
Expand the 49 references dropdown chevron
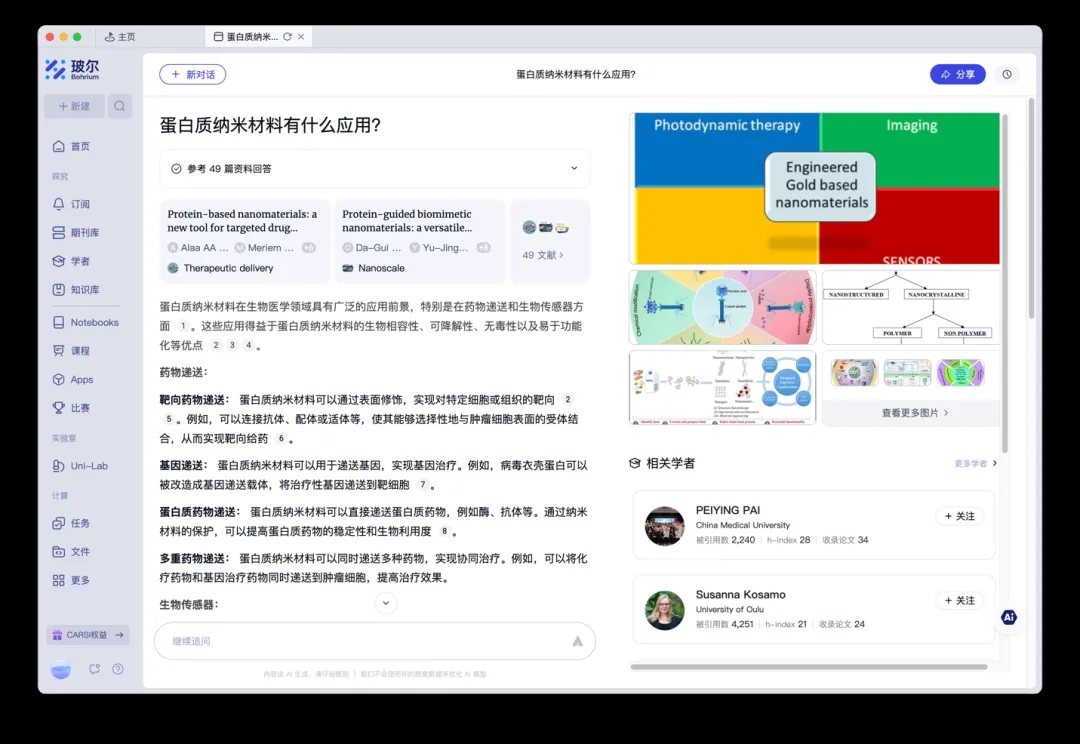click(574, 168)
